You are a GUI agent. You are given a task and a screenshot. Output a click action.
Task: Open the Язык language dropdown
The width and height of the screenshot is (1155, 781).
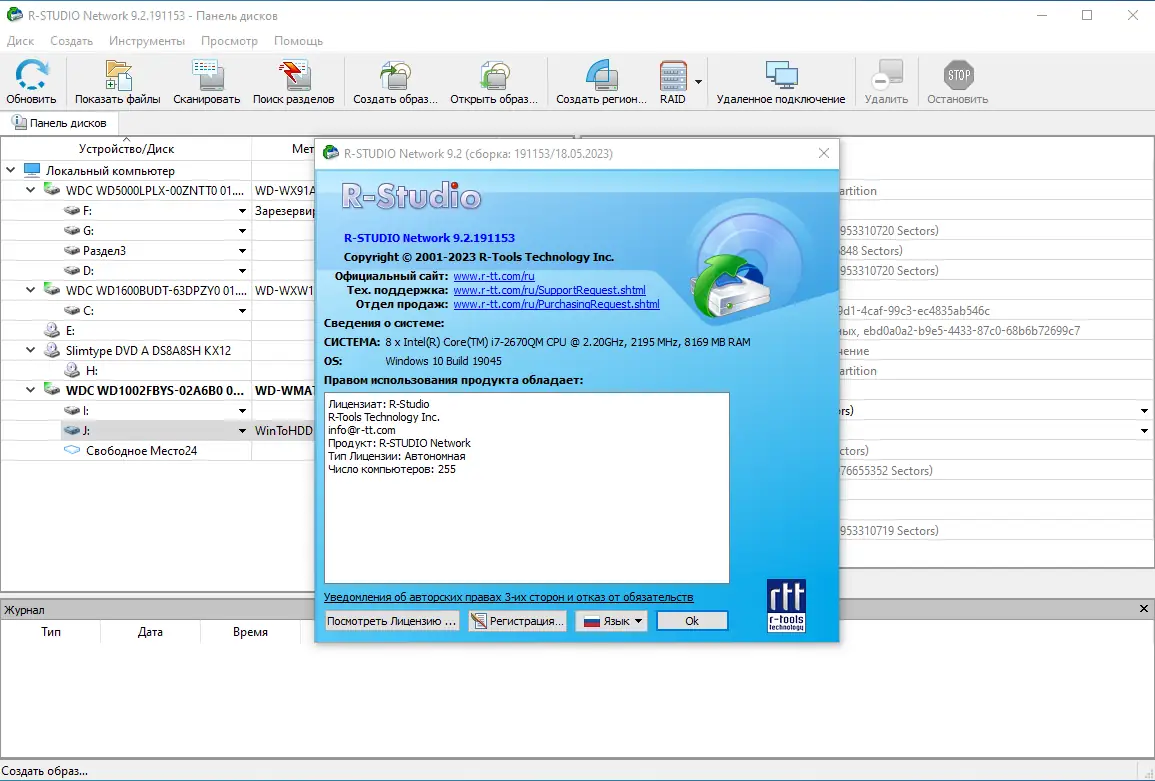[x=611, y=620]
